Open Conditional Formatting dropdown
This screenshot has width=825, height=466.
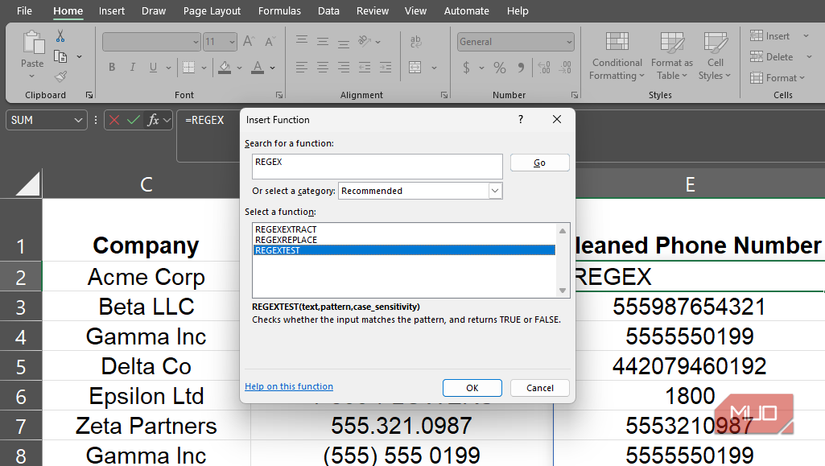[617, 56]
